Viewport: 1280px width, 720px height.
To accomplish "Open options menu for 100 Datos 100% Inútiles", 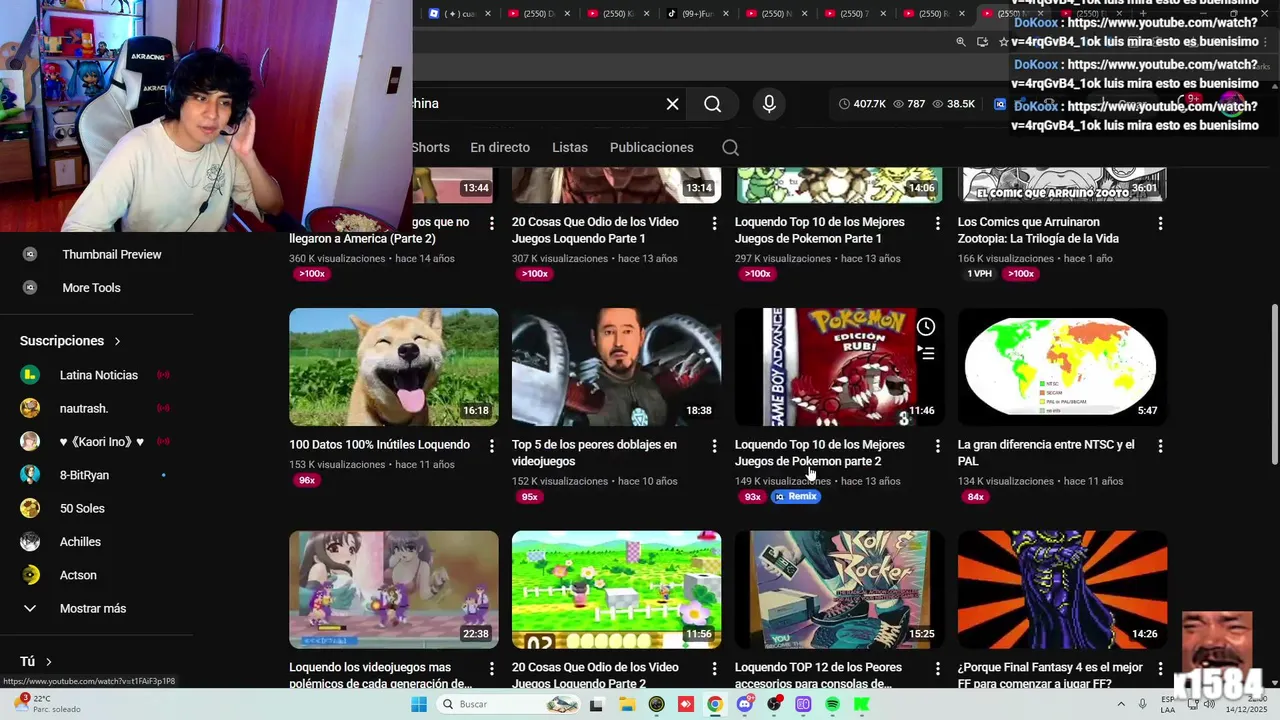I will (491, 446).
